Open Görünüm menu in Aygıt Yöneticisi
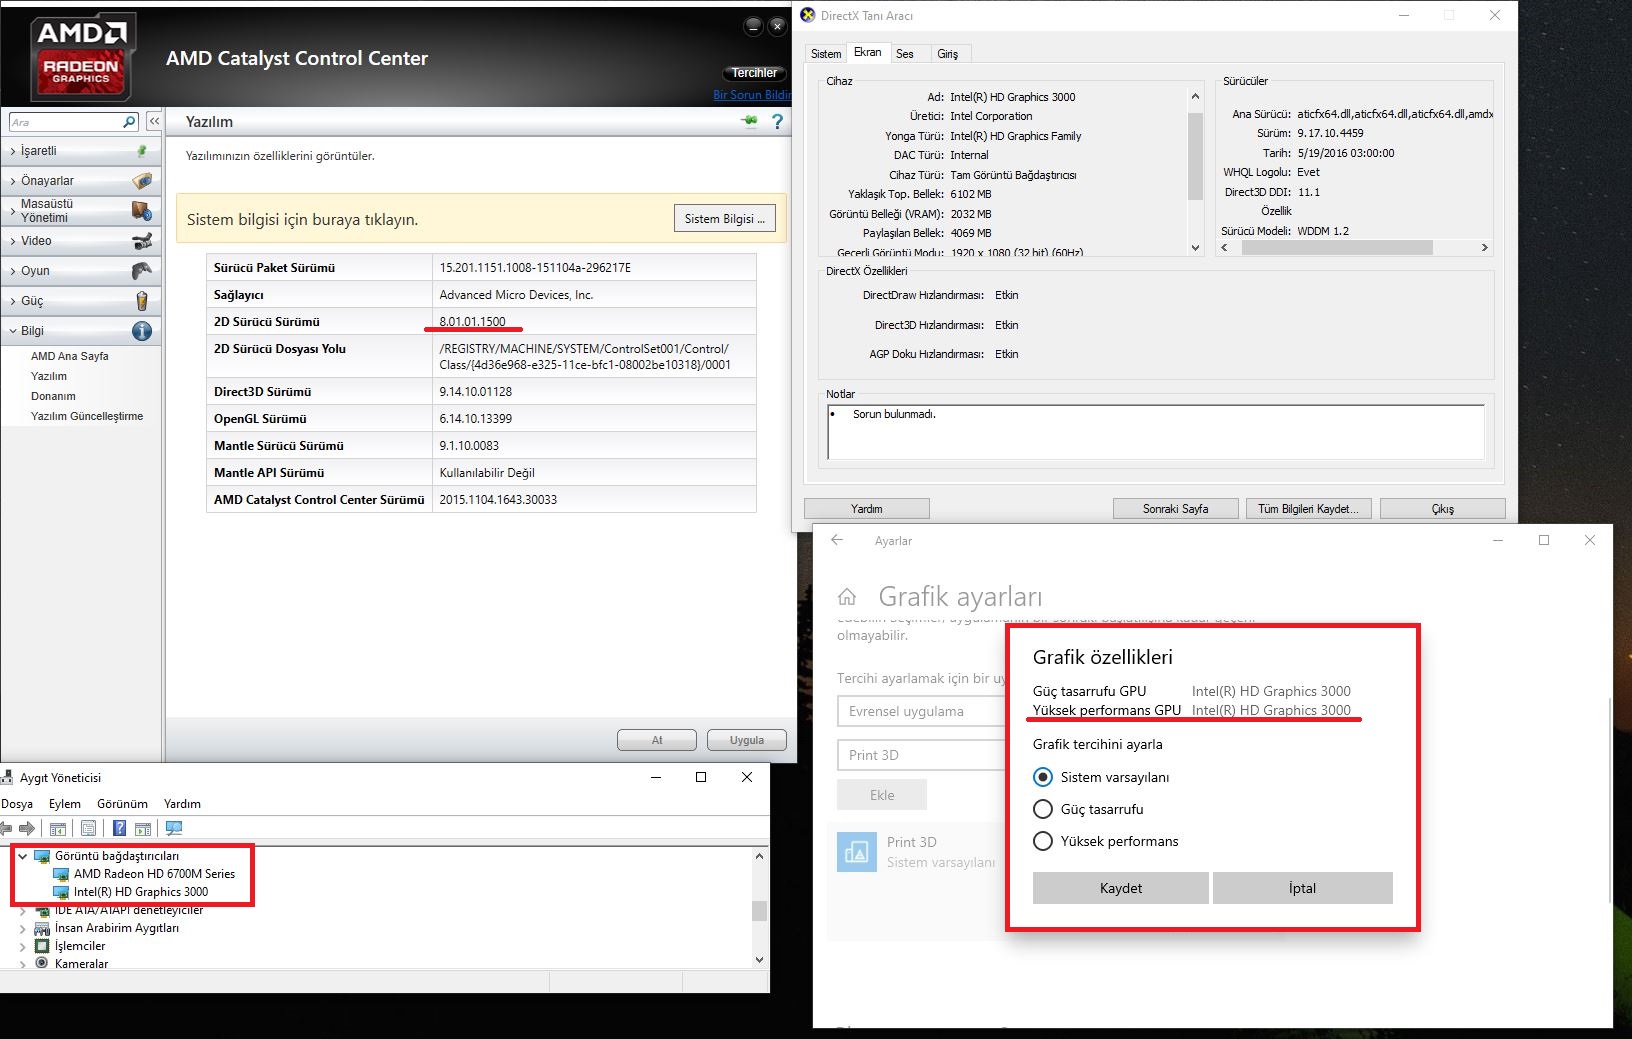This screenshot has width=1632, height=1039. 122,804
